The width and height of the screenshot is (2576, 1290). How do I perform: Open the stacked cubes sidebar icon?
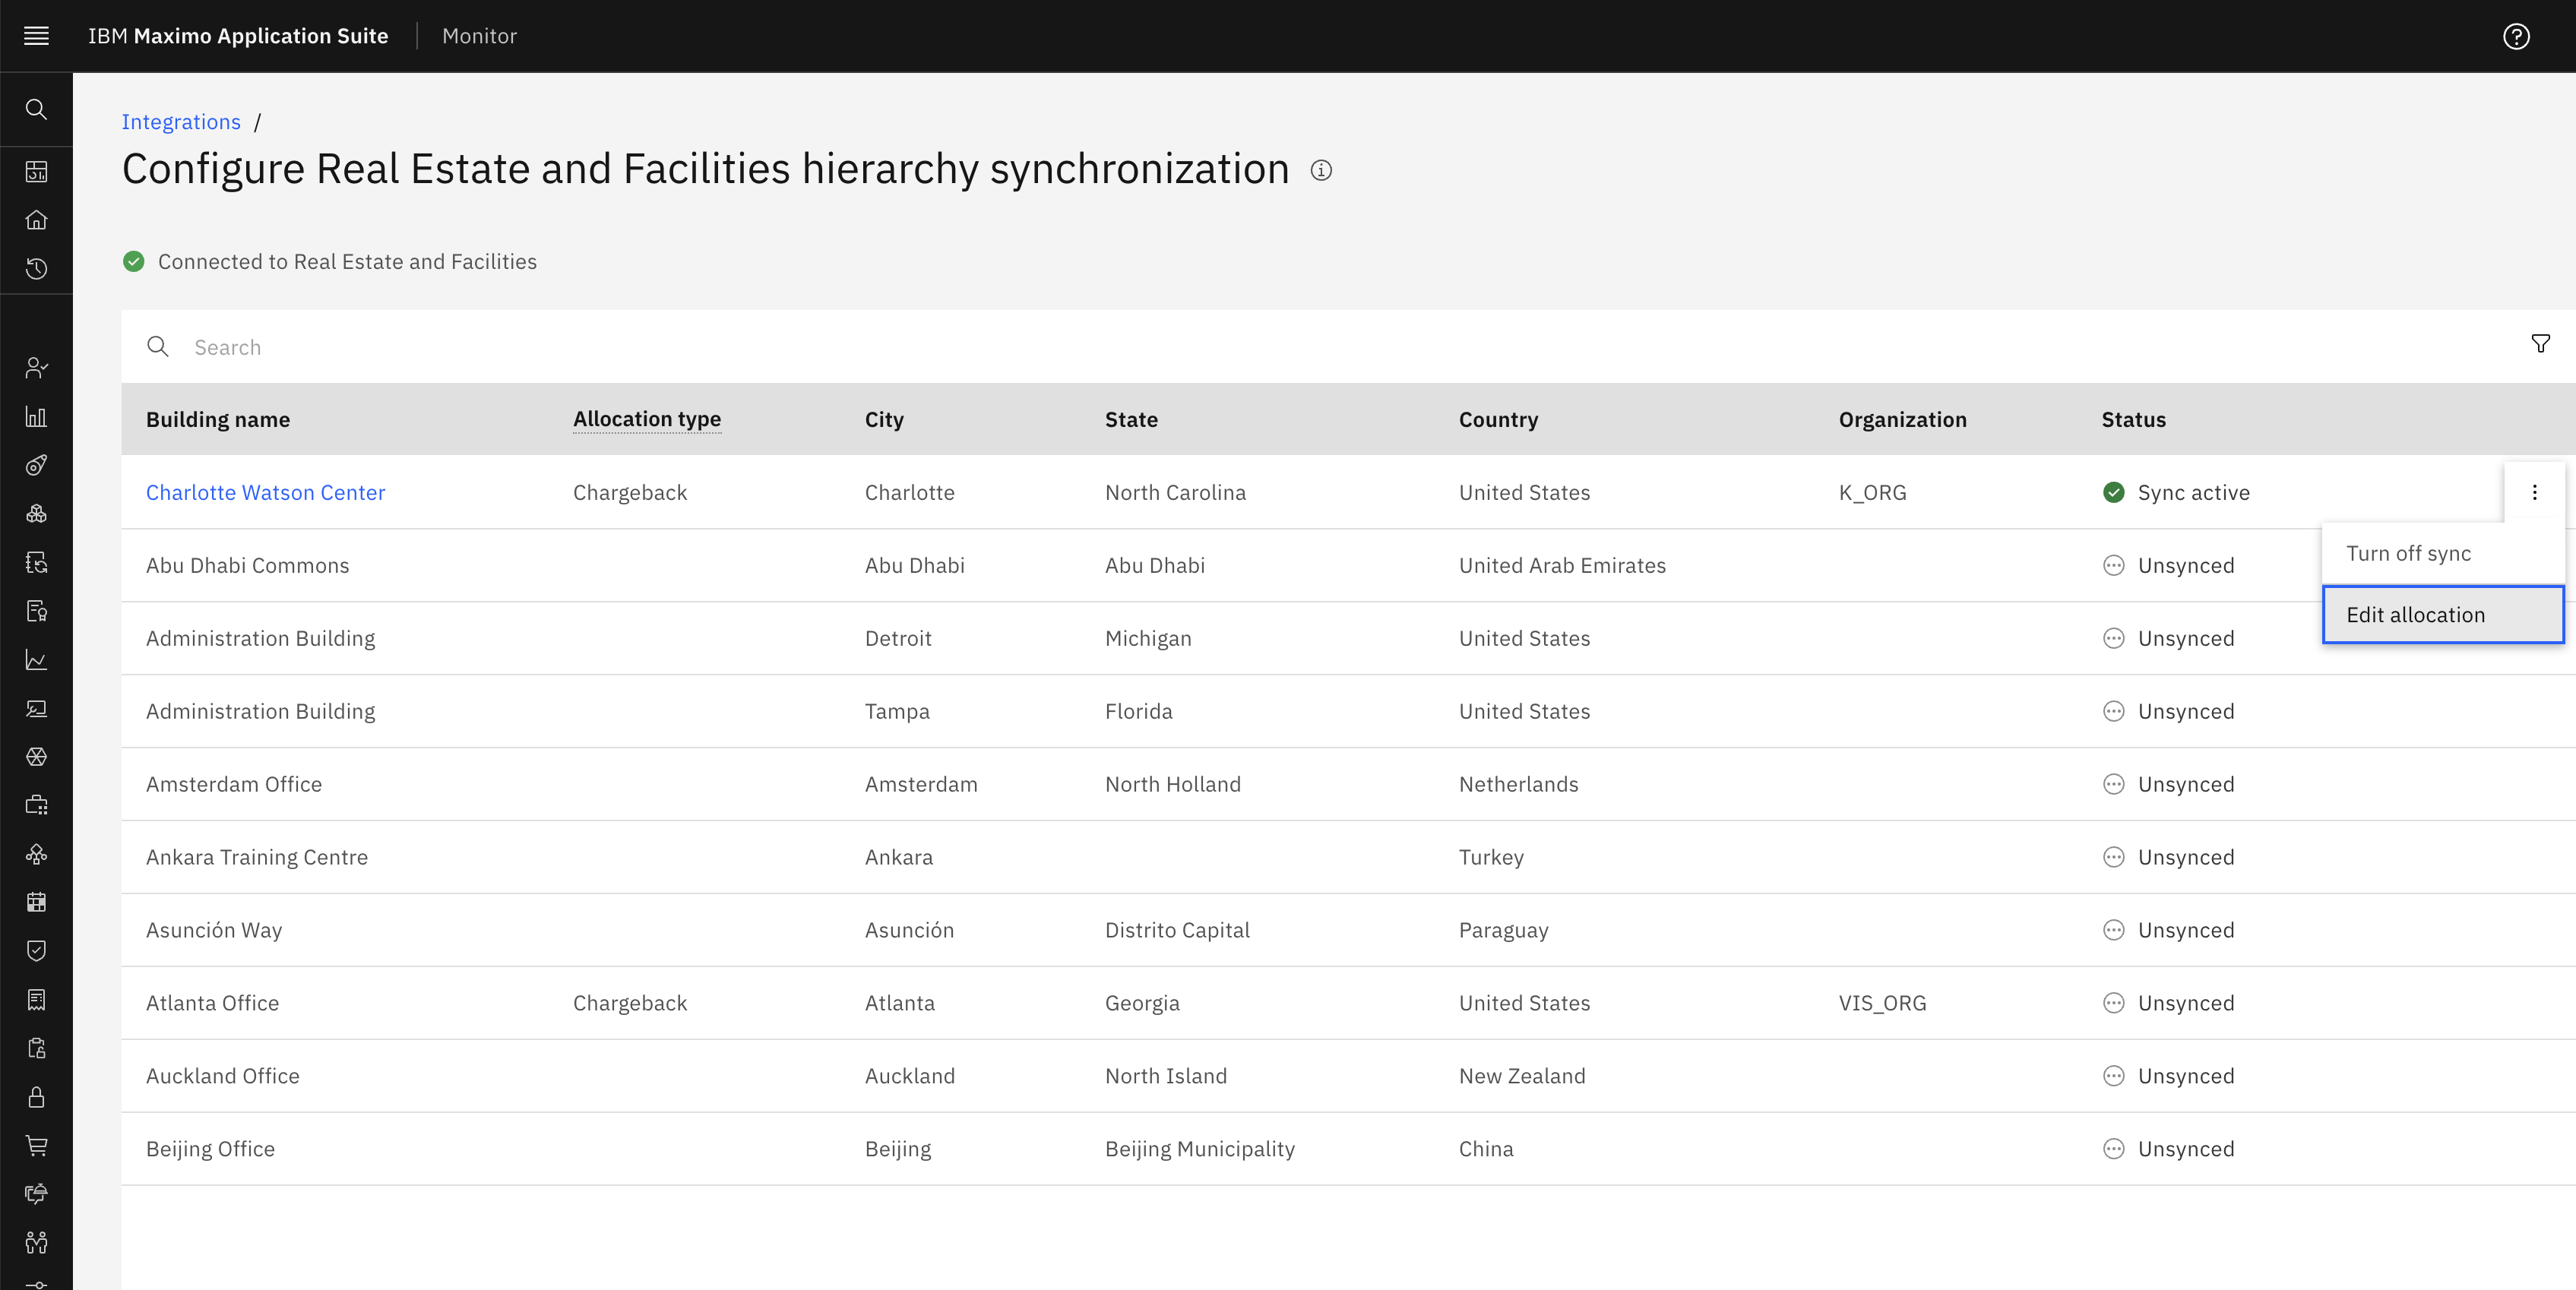[36, 514]
